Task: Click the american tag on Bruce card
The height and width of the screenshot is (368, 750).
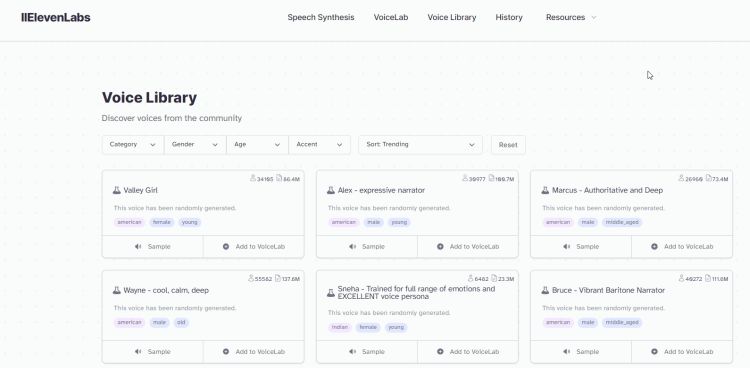Action: [558, 323]
